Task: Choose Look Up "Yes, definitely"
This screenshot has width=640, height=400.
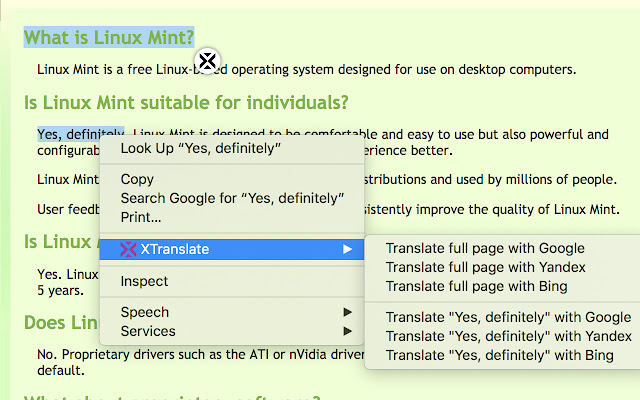Action: coord(200,148)
